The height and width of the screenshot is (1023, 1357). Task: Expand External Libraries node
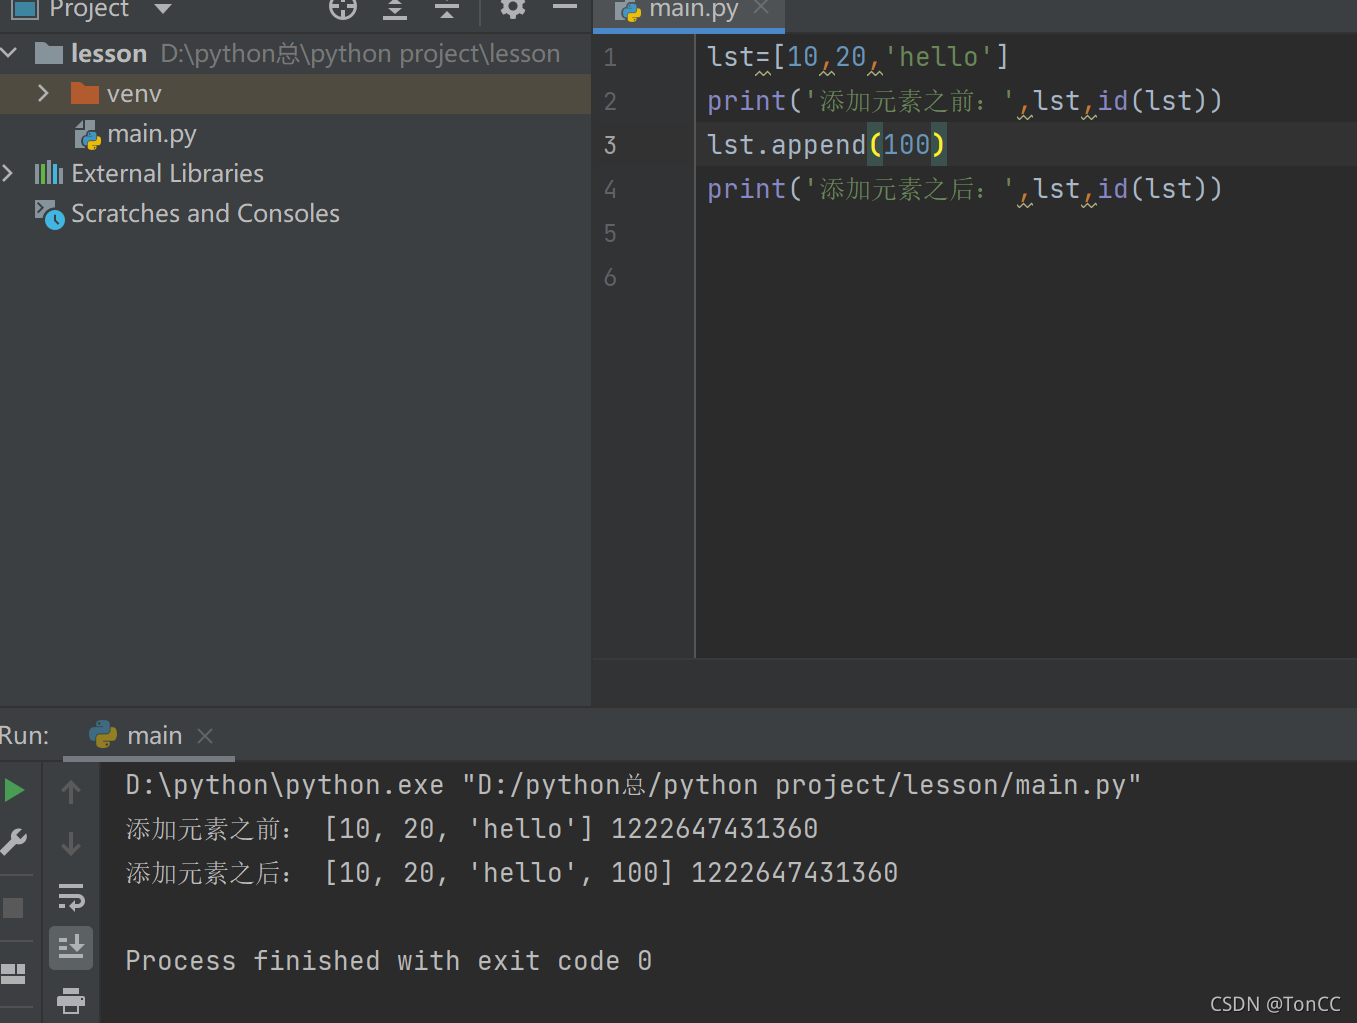click(x=9, y=173)
